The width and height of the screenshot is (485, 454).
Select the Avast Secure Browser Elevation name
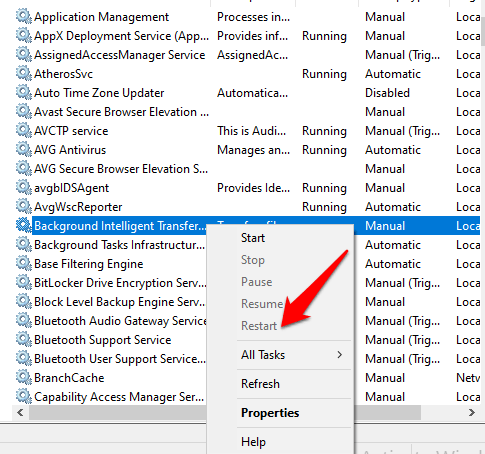121,112
